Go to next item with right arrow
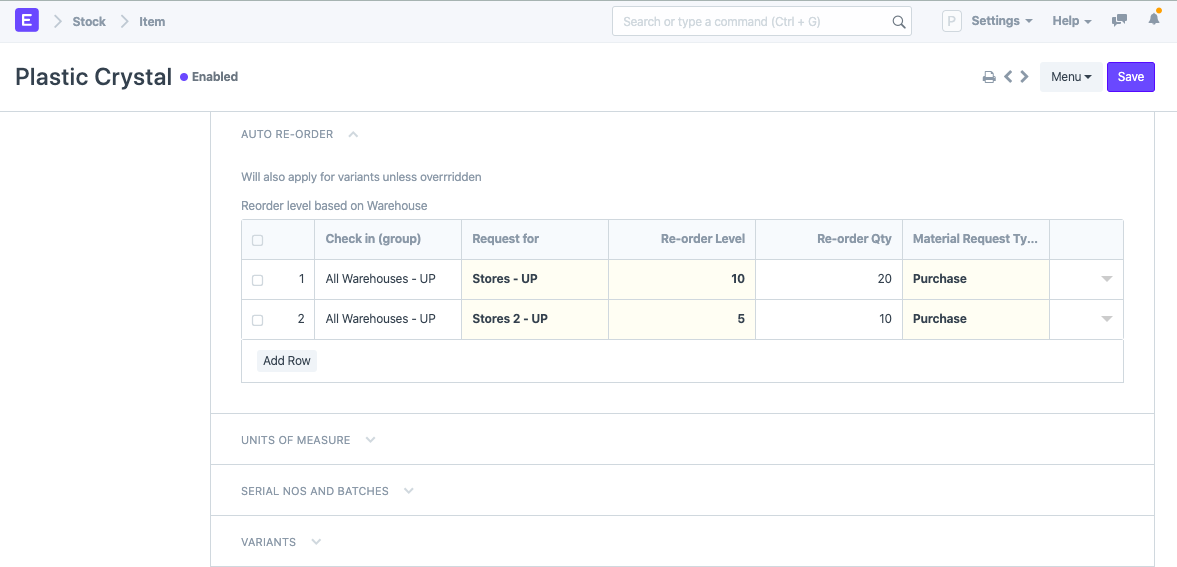This screenshot has height=567, width=1177. click(x=1024, y=77)
